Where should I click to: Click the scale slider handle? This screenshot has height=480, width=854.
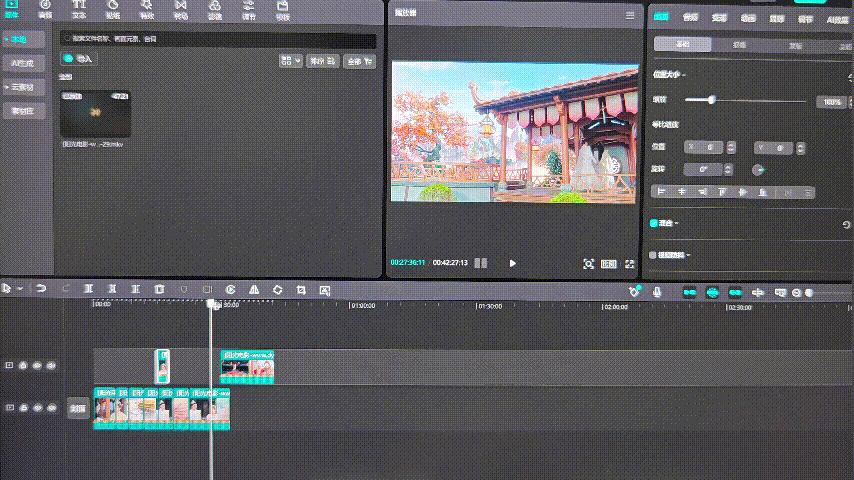coord(711,100)
